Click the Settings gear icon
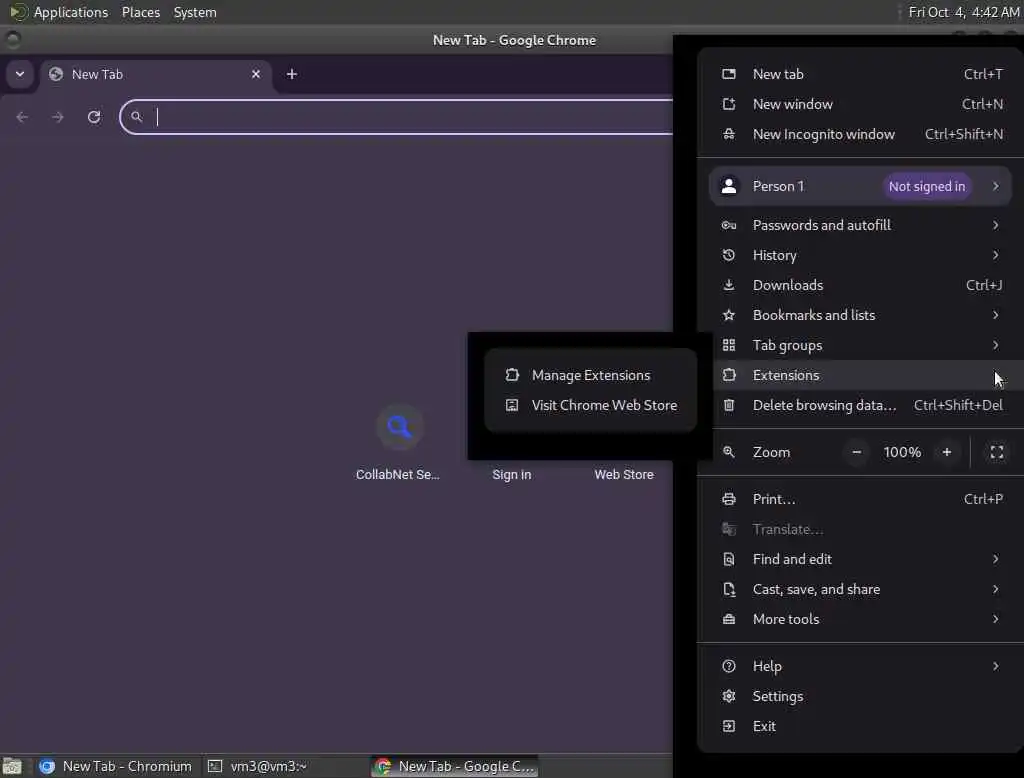The height and width of the screenshot is (778, 1024). pyautogui.click(x=729, y=697)
